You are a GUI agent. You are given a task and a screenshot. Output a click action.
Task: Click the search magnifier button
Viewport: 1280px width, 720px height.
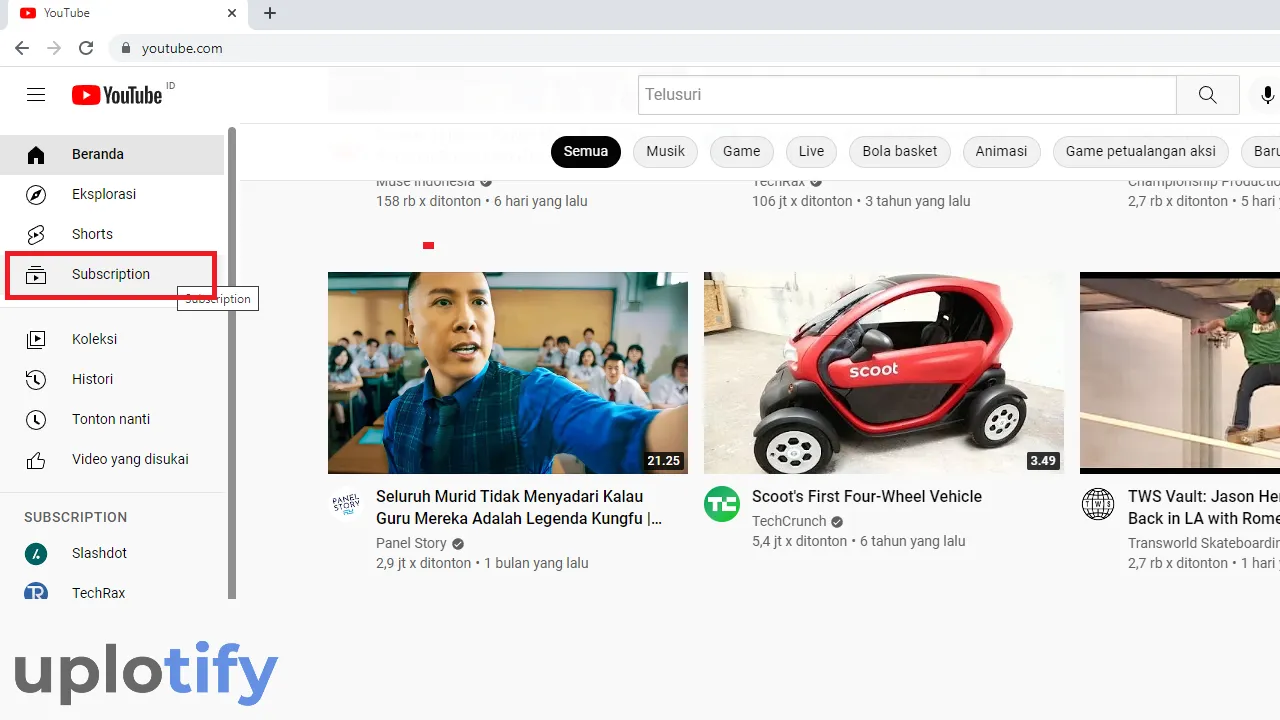1208,95
